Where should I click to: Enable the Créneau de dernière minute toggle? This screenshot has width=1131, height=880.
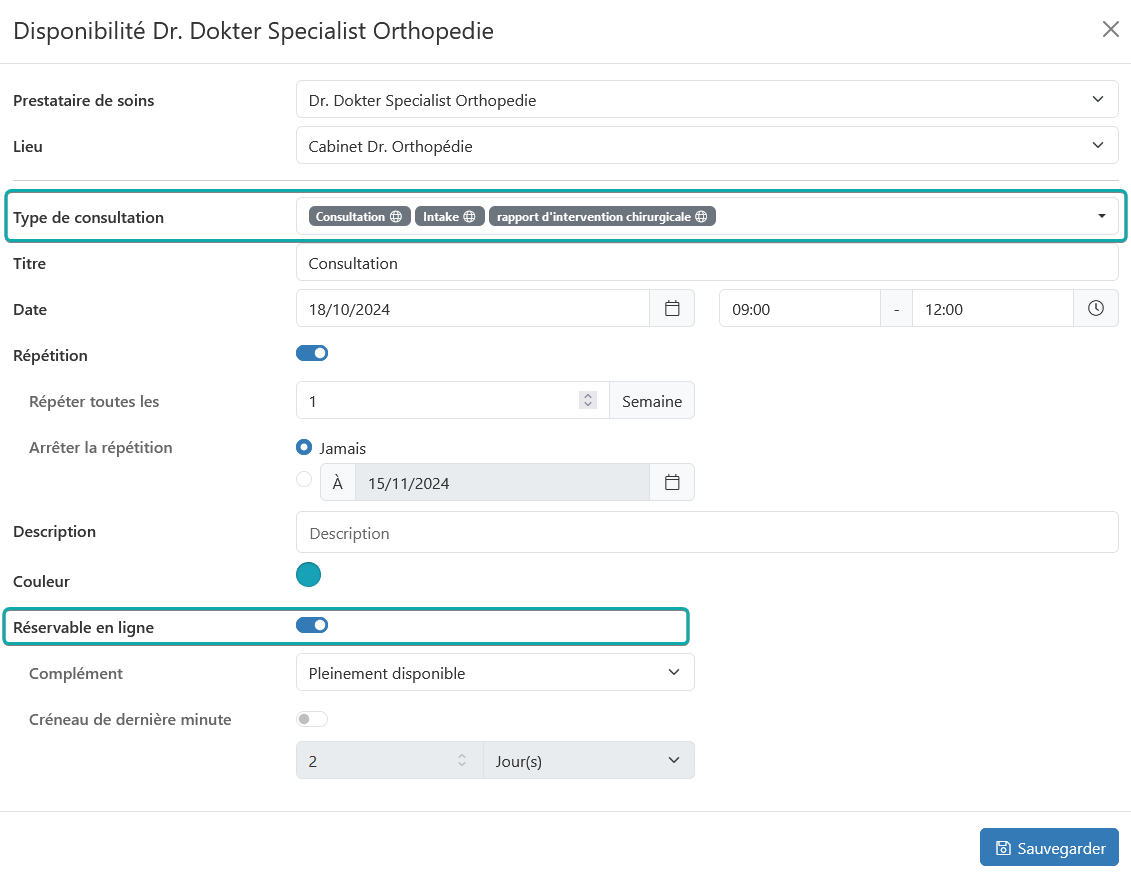[312, 719]
